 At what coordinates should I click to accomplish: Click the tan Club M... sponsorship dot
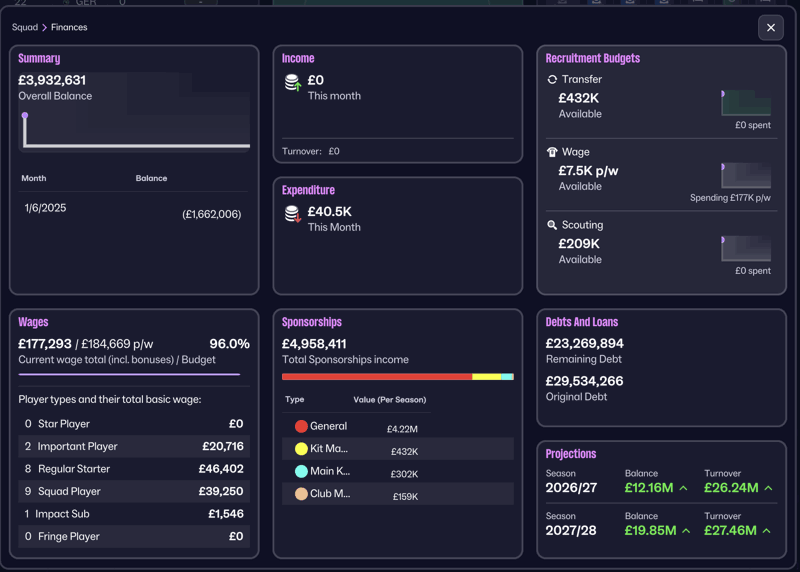click(301, 493)
